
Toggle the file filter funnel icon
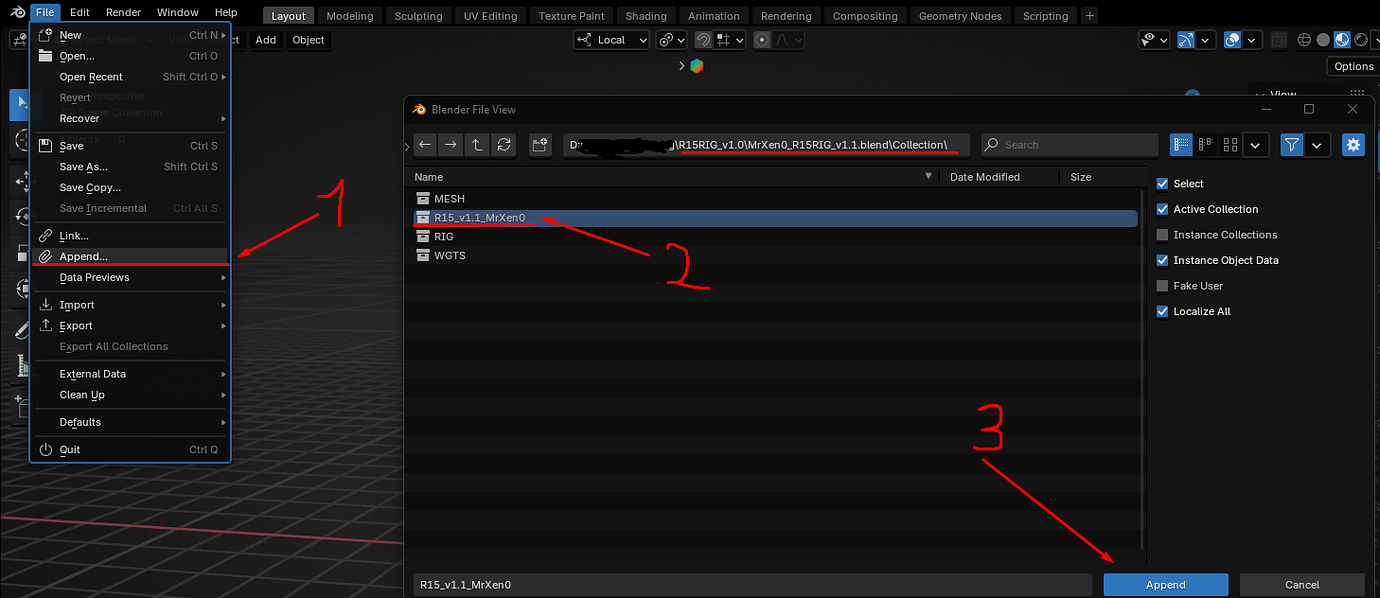point(1291,145)
